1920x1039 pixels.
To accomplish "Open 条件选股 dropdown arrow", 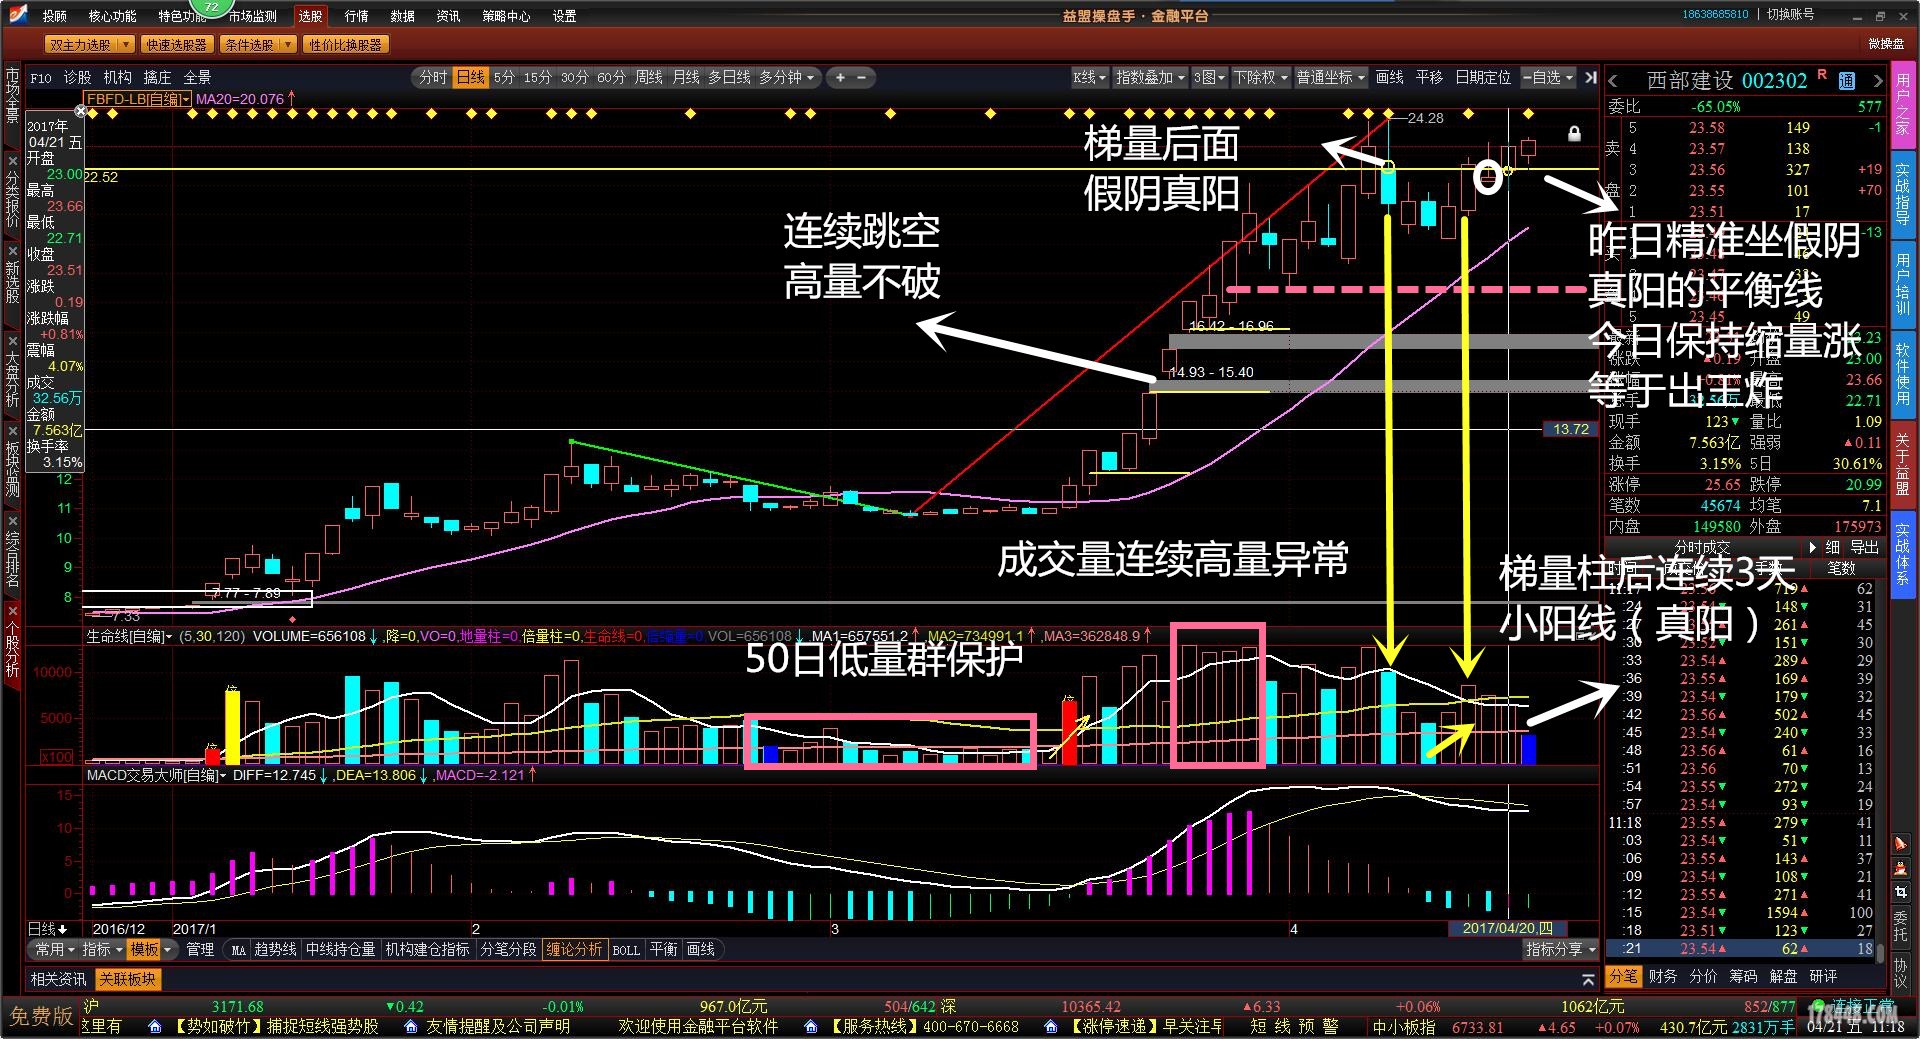I will (288, 45).
